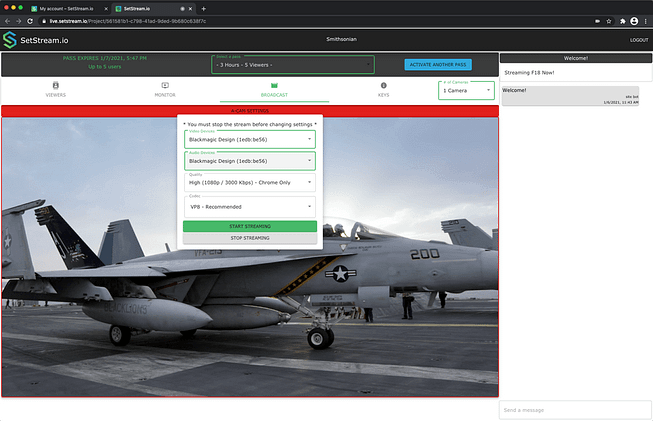The width and height of the screenshot is (653, 421).
Task: Open the Viewers tab
Action: coord(56,90)
